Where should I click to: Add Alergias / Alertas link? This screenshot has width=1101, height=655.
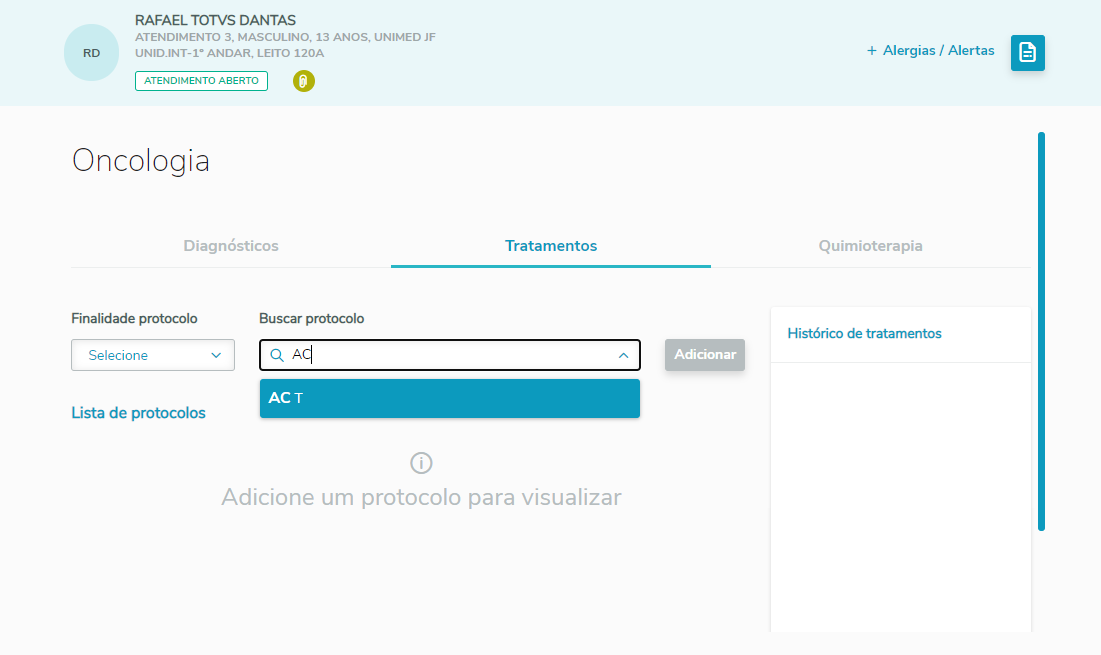(x=930, y=51)
